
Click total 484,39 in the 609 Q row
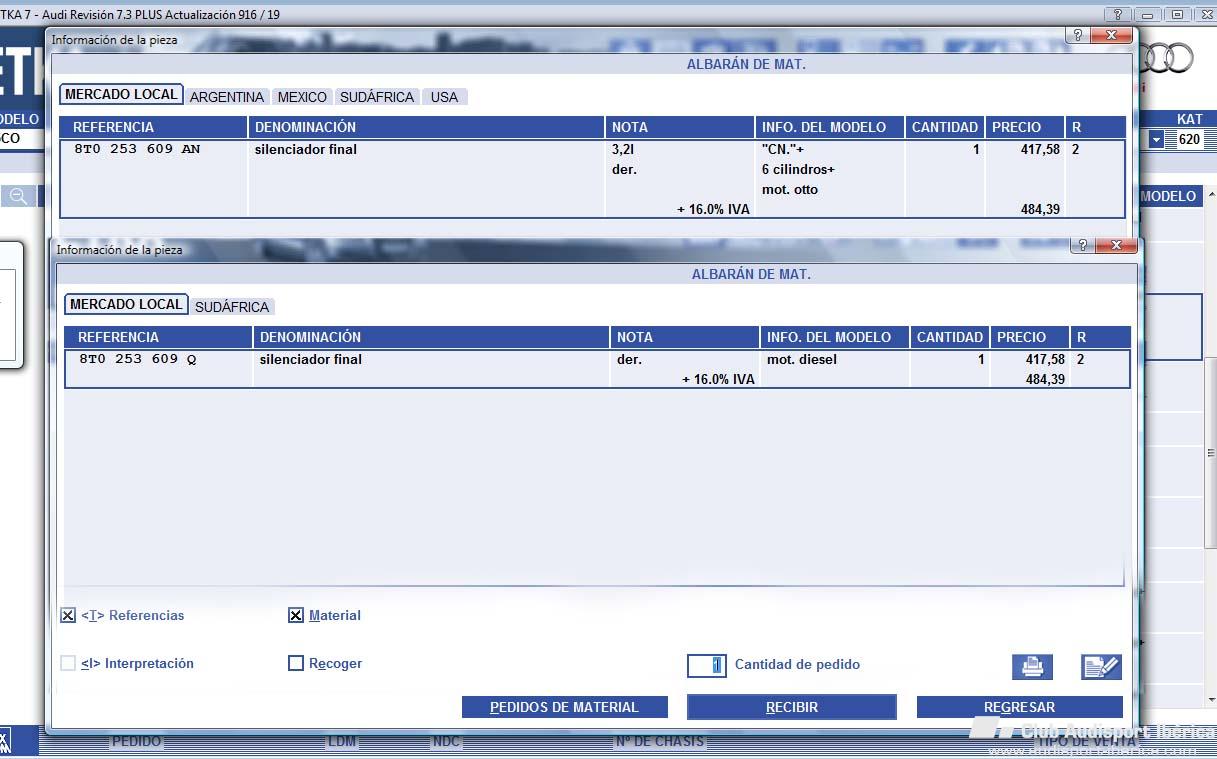[1045, 380]
